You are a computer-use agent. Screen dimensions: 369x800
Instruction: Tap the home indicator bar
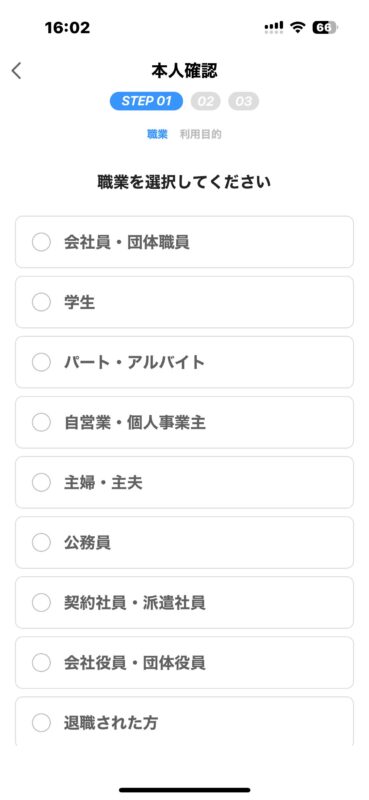pyautogui.click(x=185, y=790)
